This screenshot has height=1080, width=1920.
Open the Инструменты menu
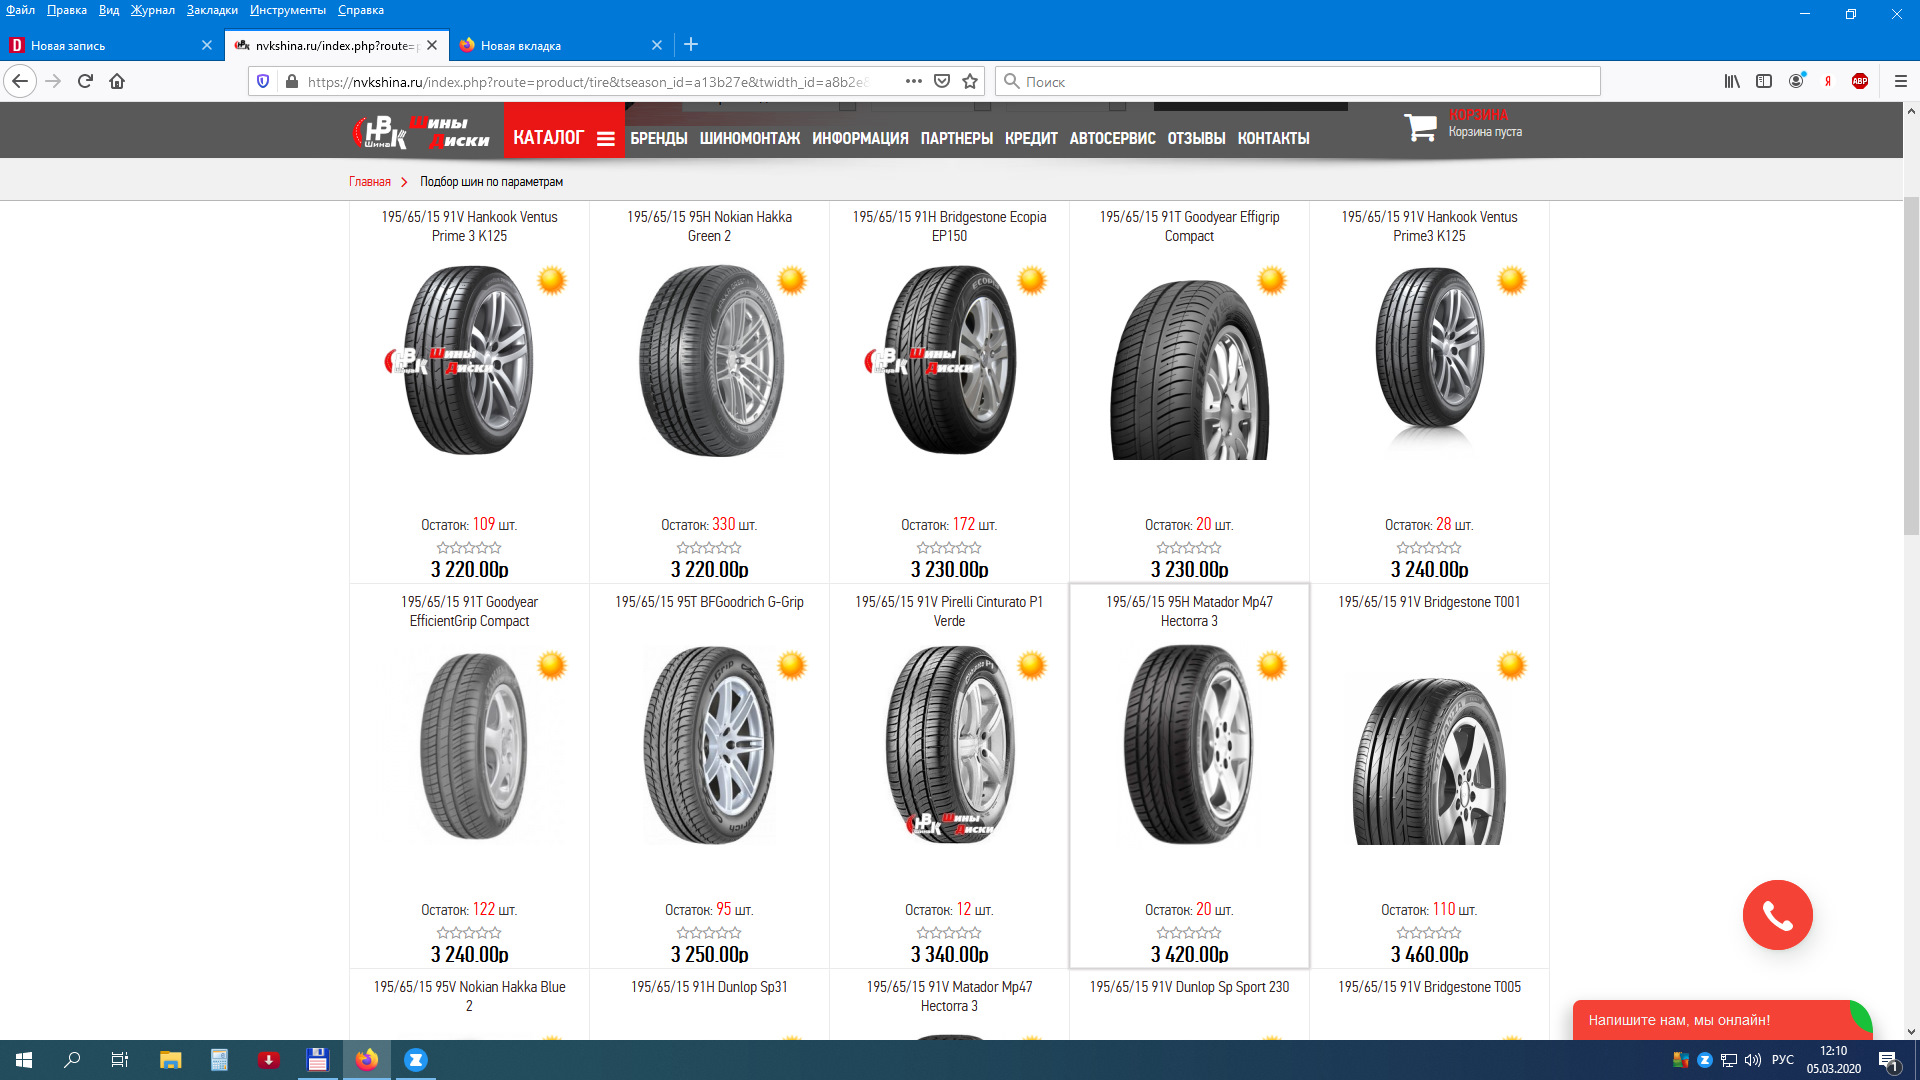[x=288, y=10]
